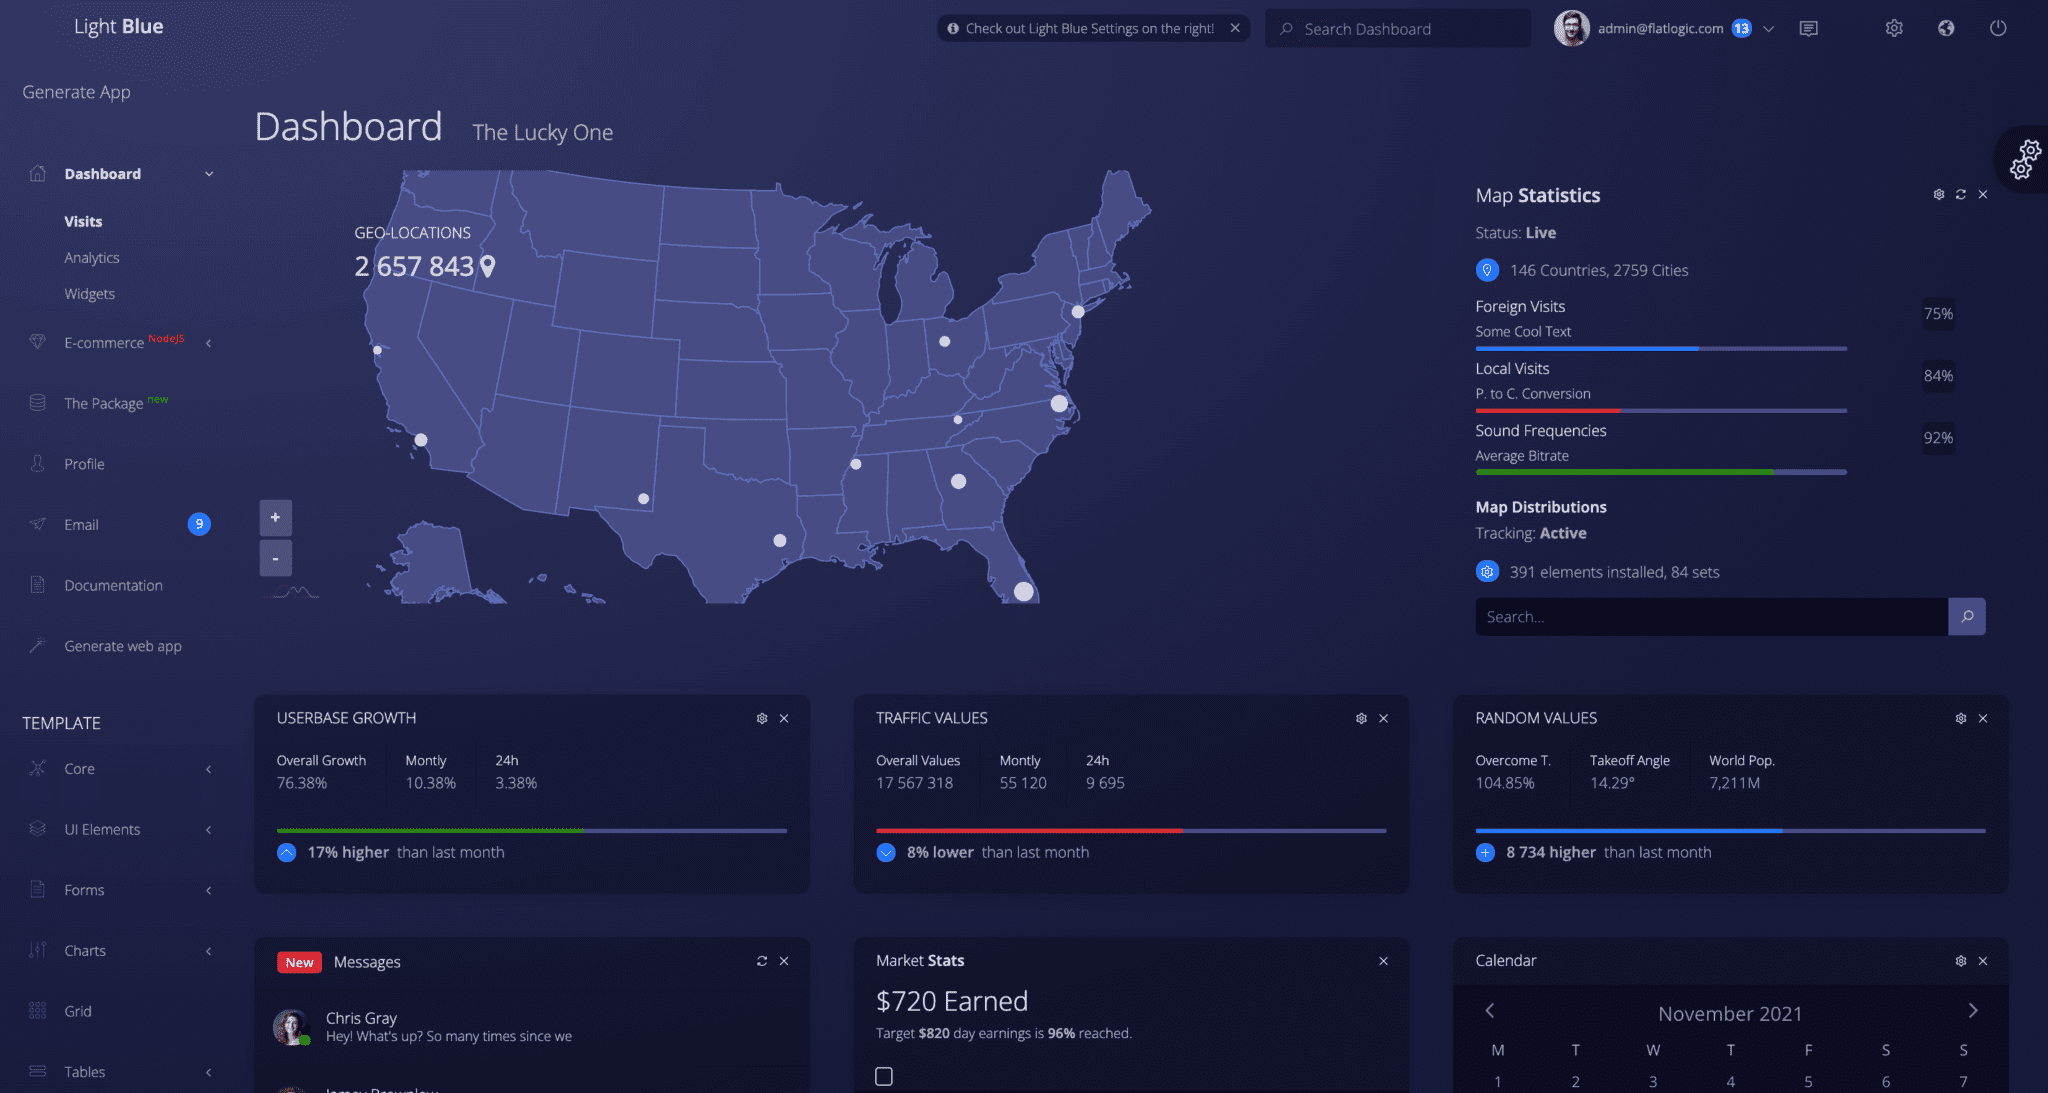Go to next month in Calendar
Image resolution: width=2048 pixels, height=1093 pixels.
pyautogui.click(x=1972, y=1011)
